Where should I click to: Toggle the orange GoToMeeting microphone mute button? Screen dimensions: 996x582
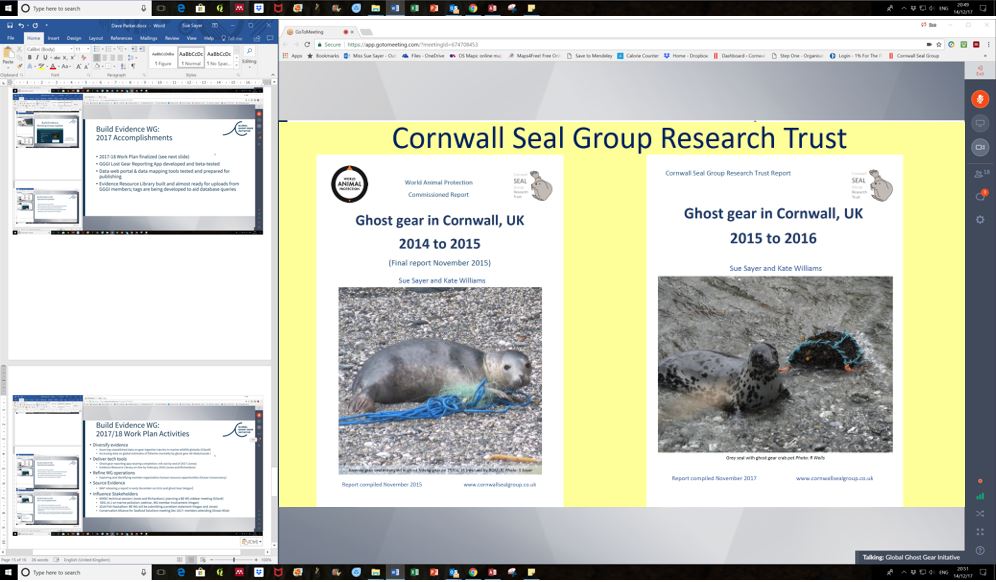[980, 99]
